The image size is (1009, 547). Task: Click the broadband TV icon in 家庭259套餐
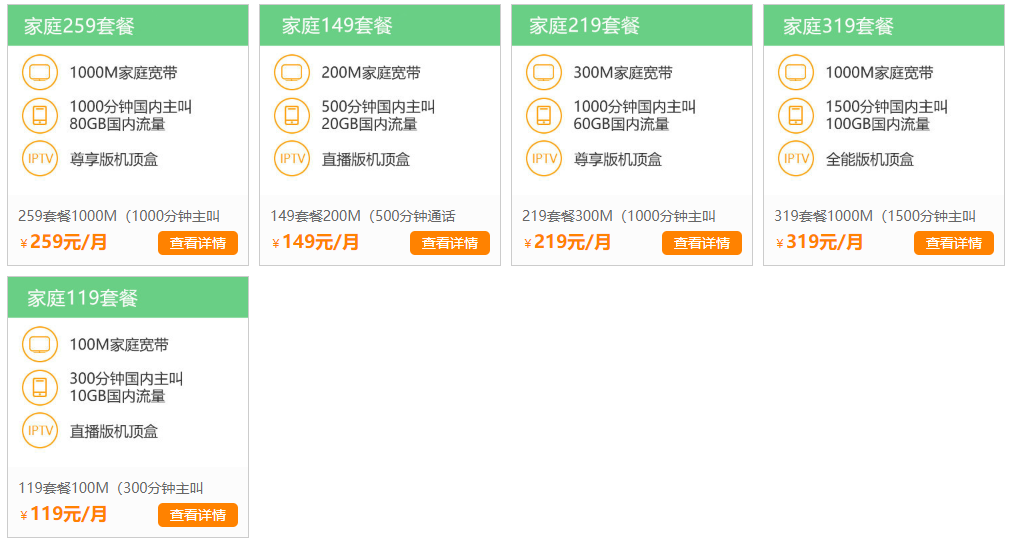pos(40,73)
